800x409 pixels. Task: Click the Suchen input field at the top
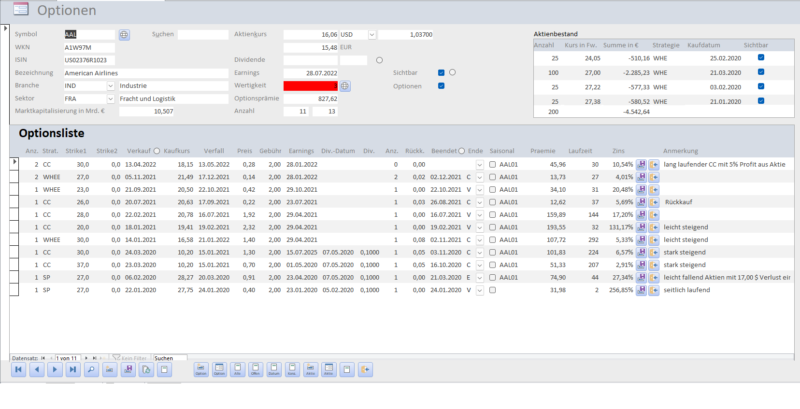203,34
